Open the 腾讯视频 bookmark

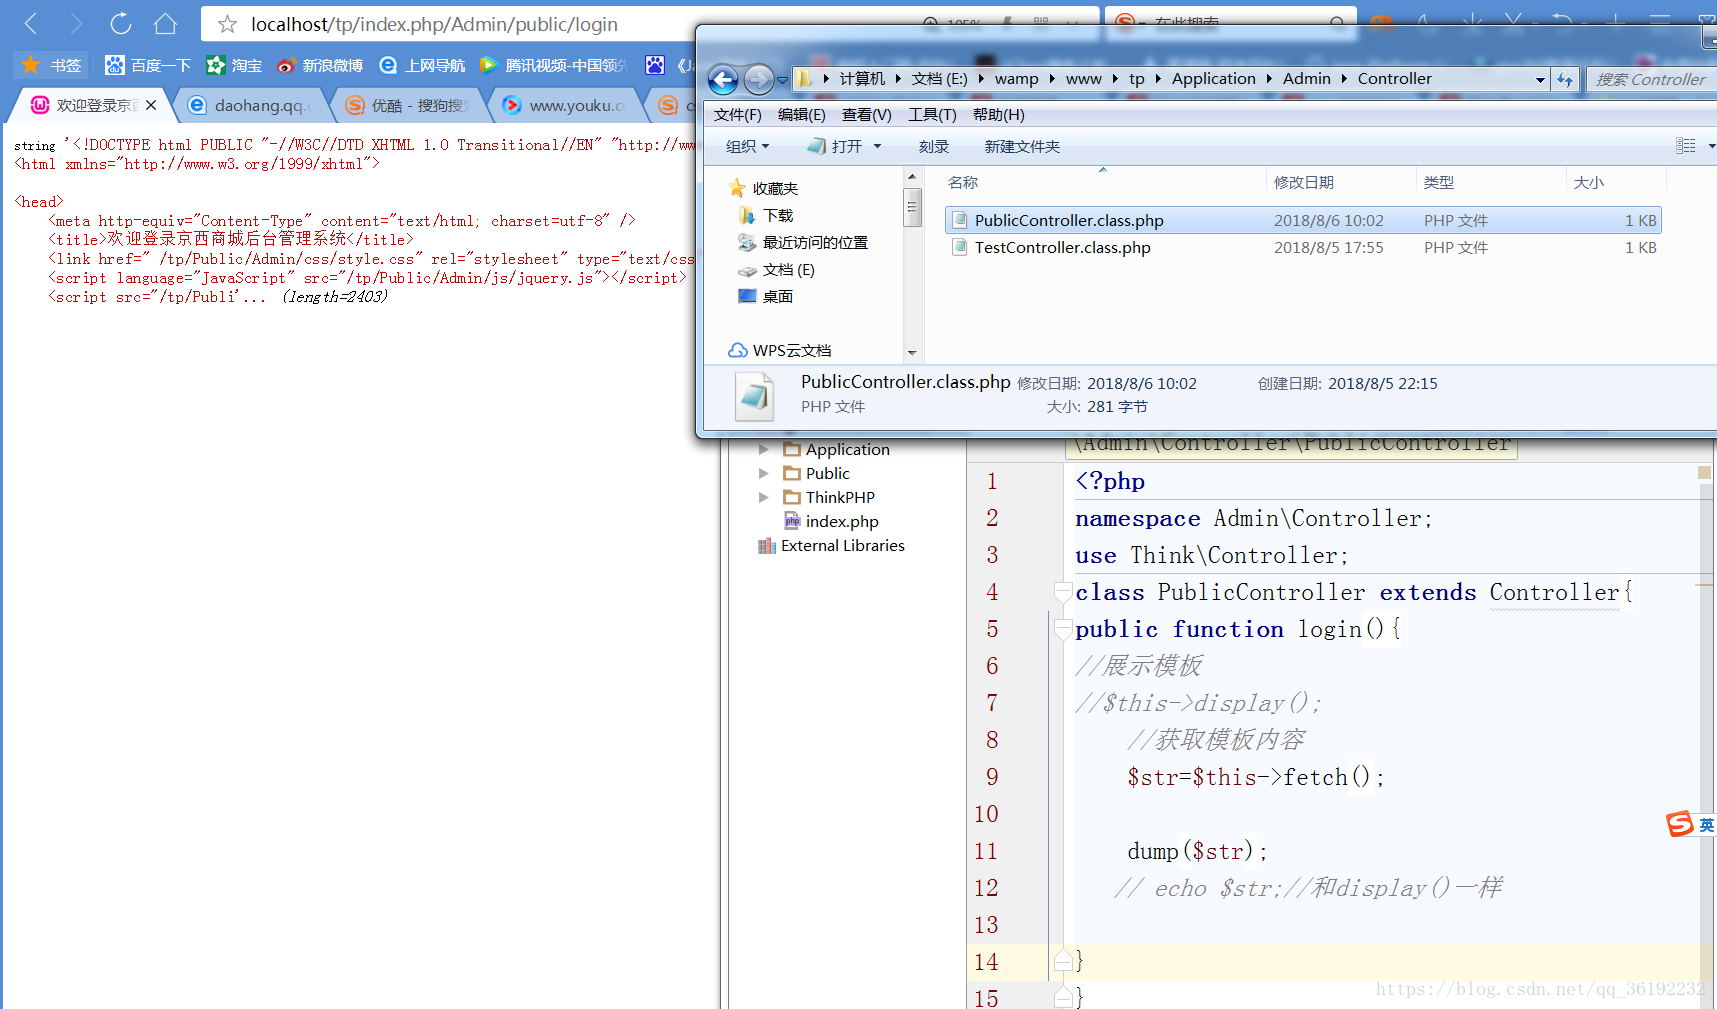[553, 65]
